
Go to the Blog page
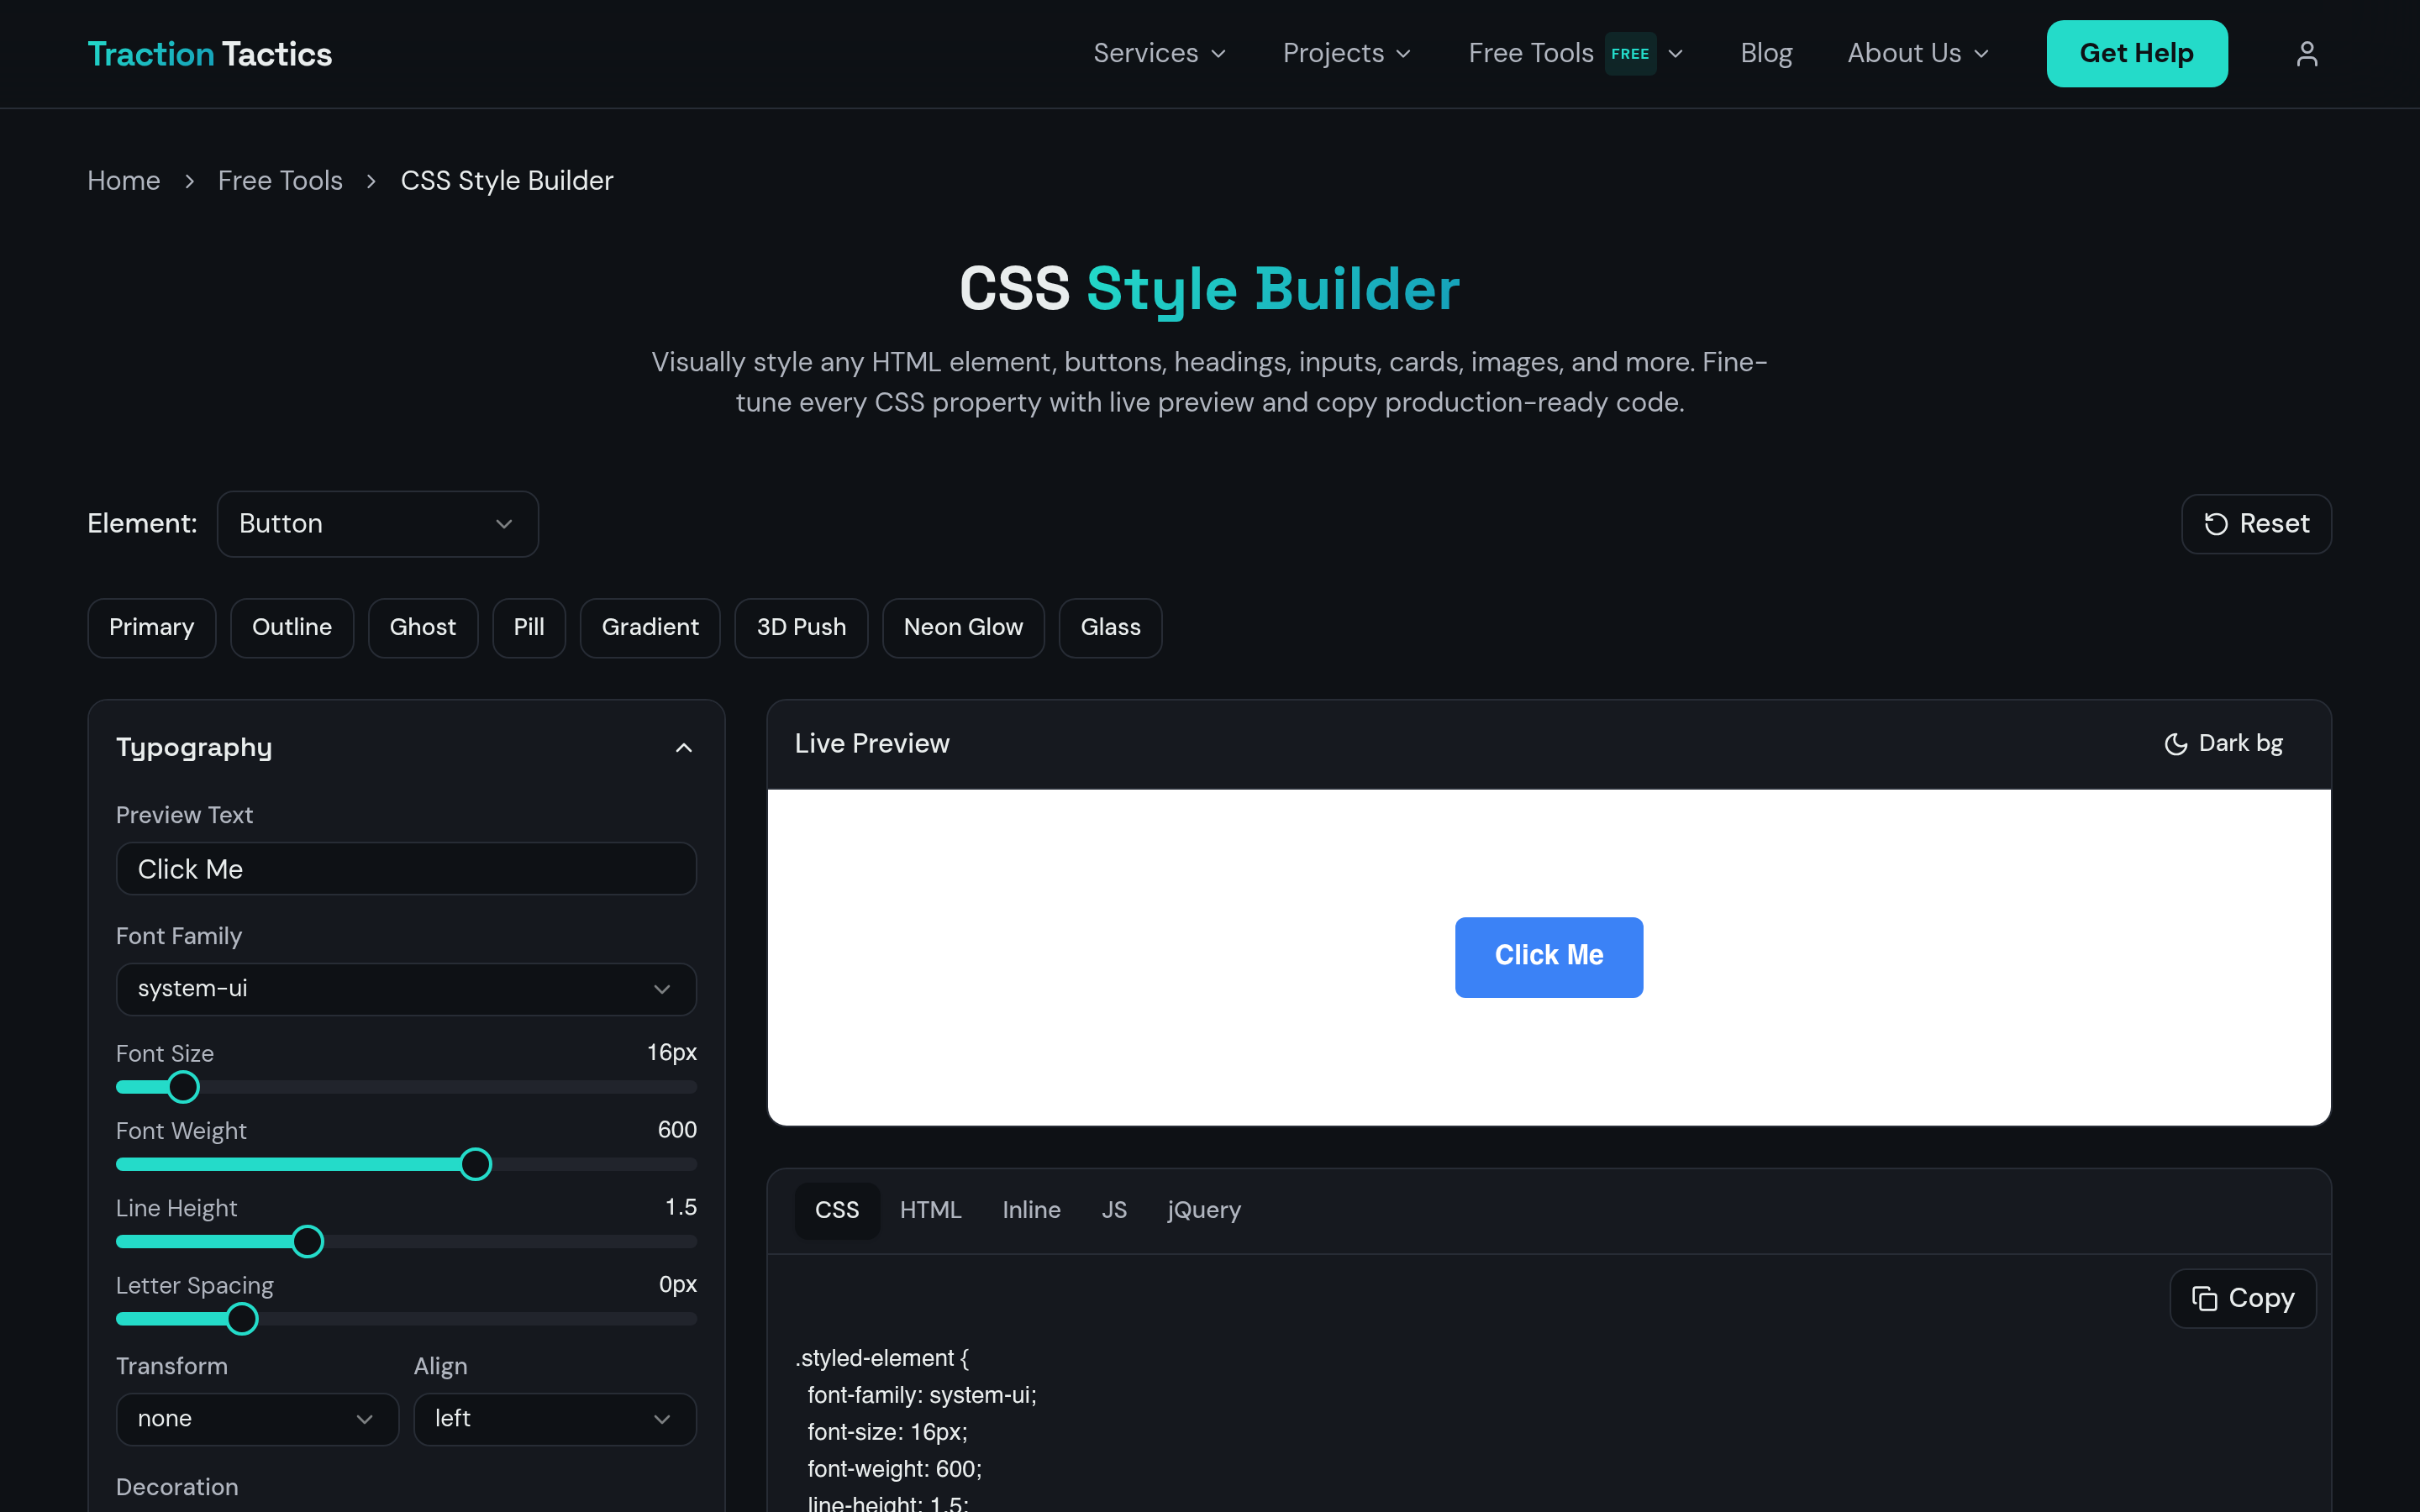[1766, 54]
